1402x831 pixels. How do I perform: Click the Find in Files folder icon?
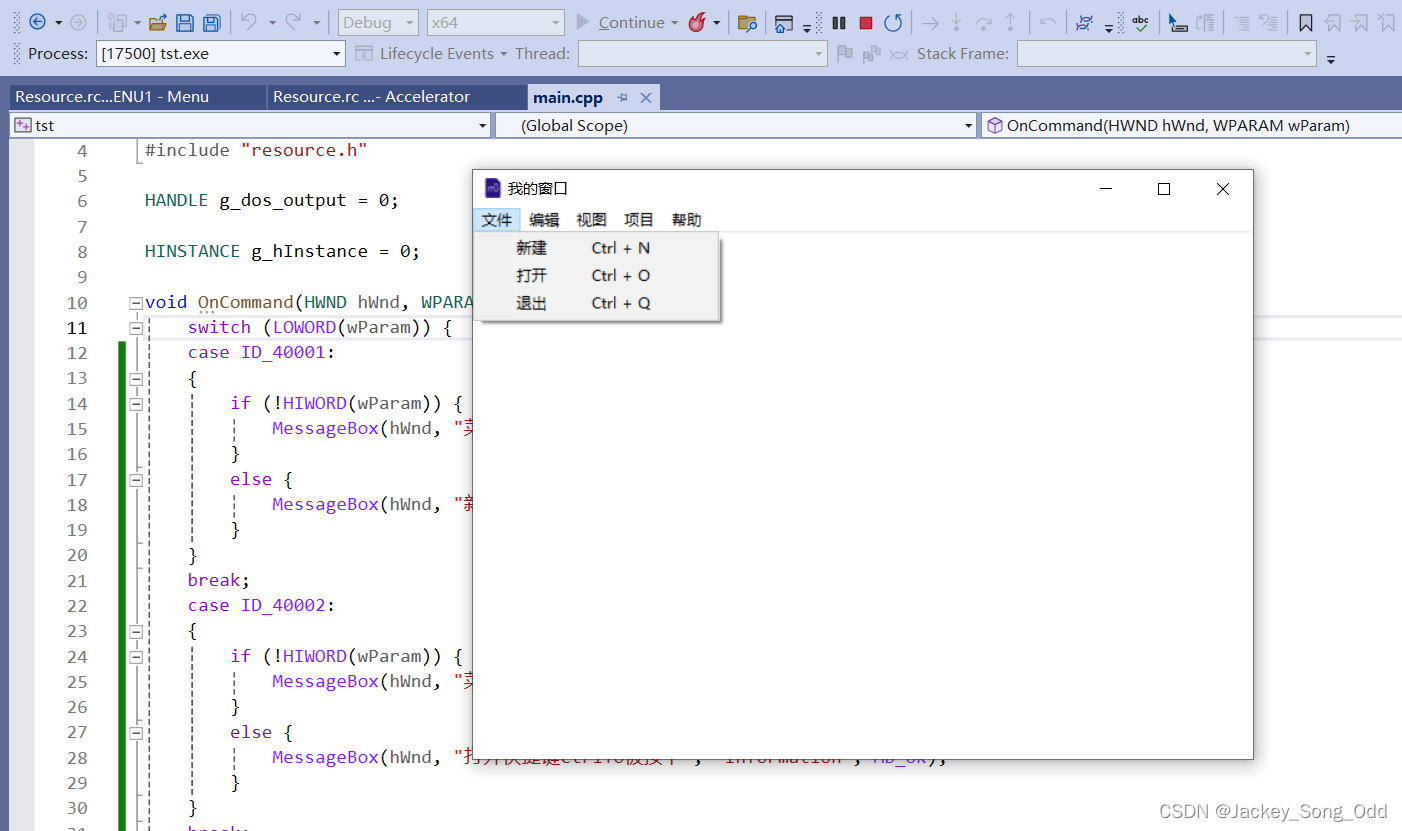(746, 22)
